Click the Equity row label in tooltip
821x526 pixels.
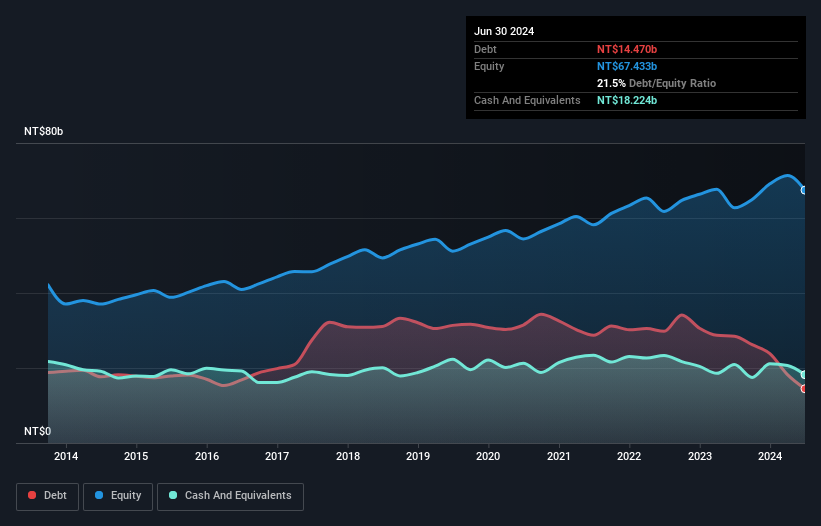pos(489,66)
